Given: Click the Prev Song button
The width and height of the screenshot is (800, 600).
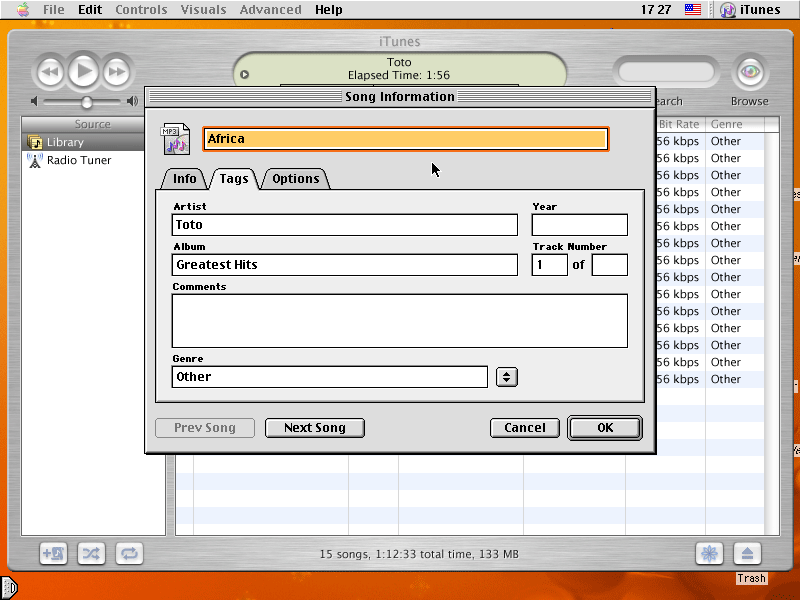Looking at the screenshot, I should click(x=205, y=428).
